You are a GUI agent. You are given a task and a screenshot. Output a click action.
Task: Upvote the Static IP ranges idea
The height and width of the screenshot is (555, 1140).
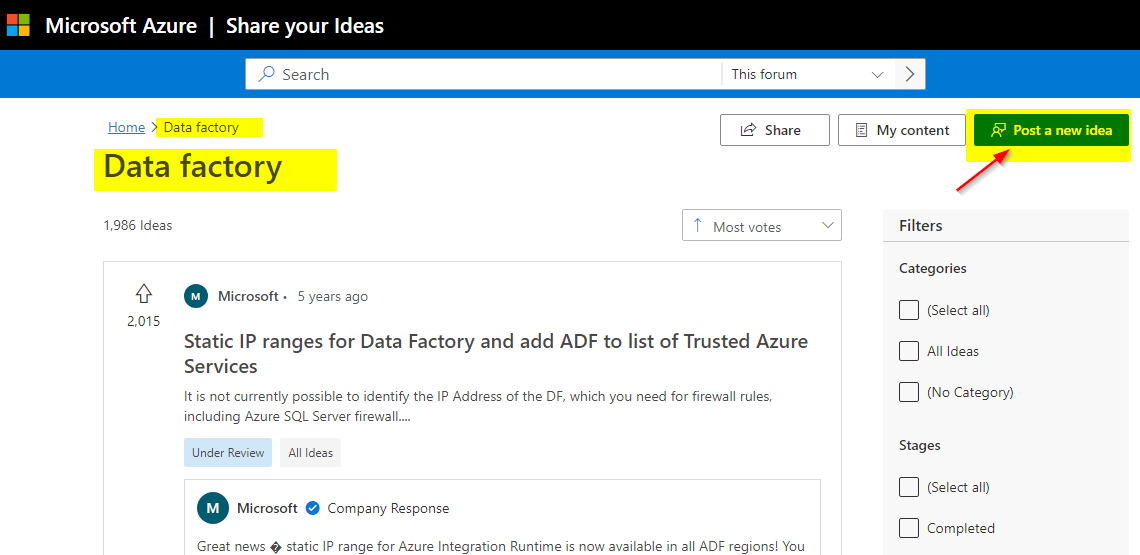coord(144,294)
